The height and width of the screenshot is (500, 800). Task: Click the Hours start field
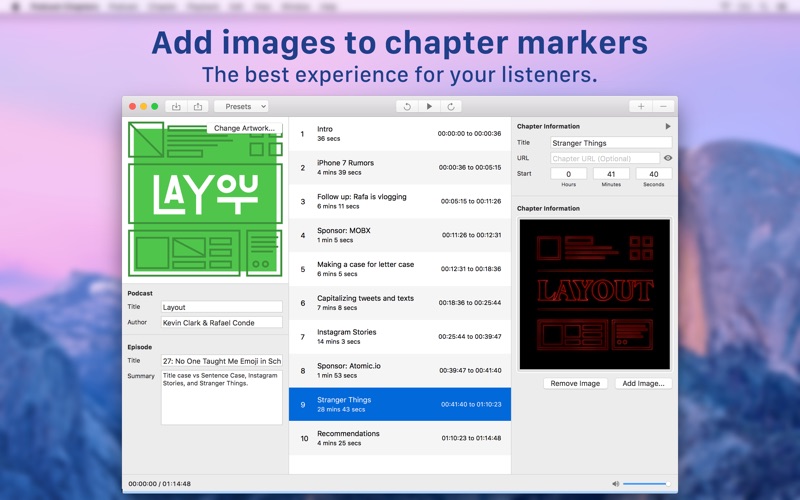(568, 174)
